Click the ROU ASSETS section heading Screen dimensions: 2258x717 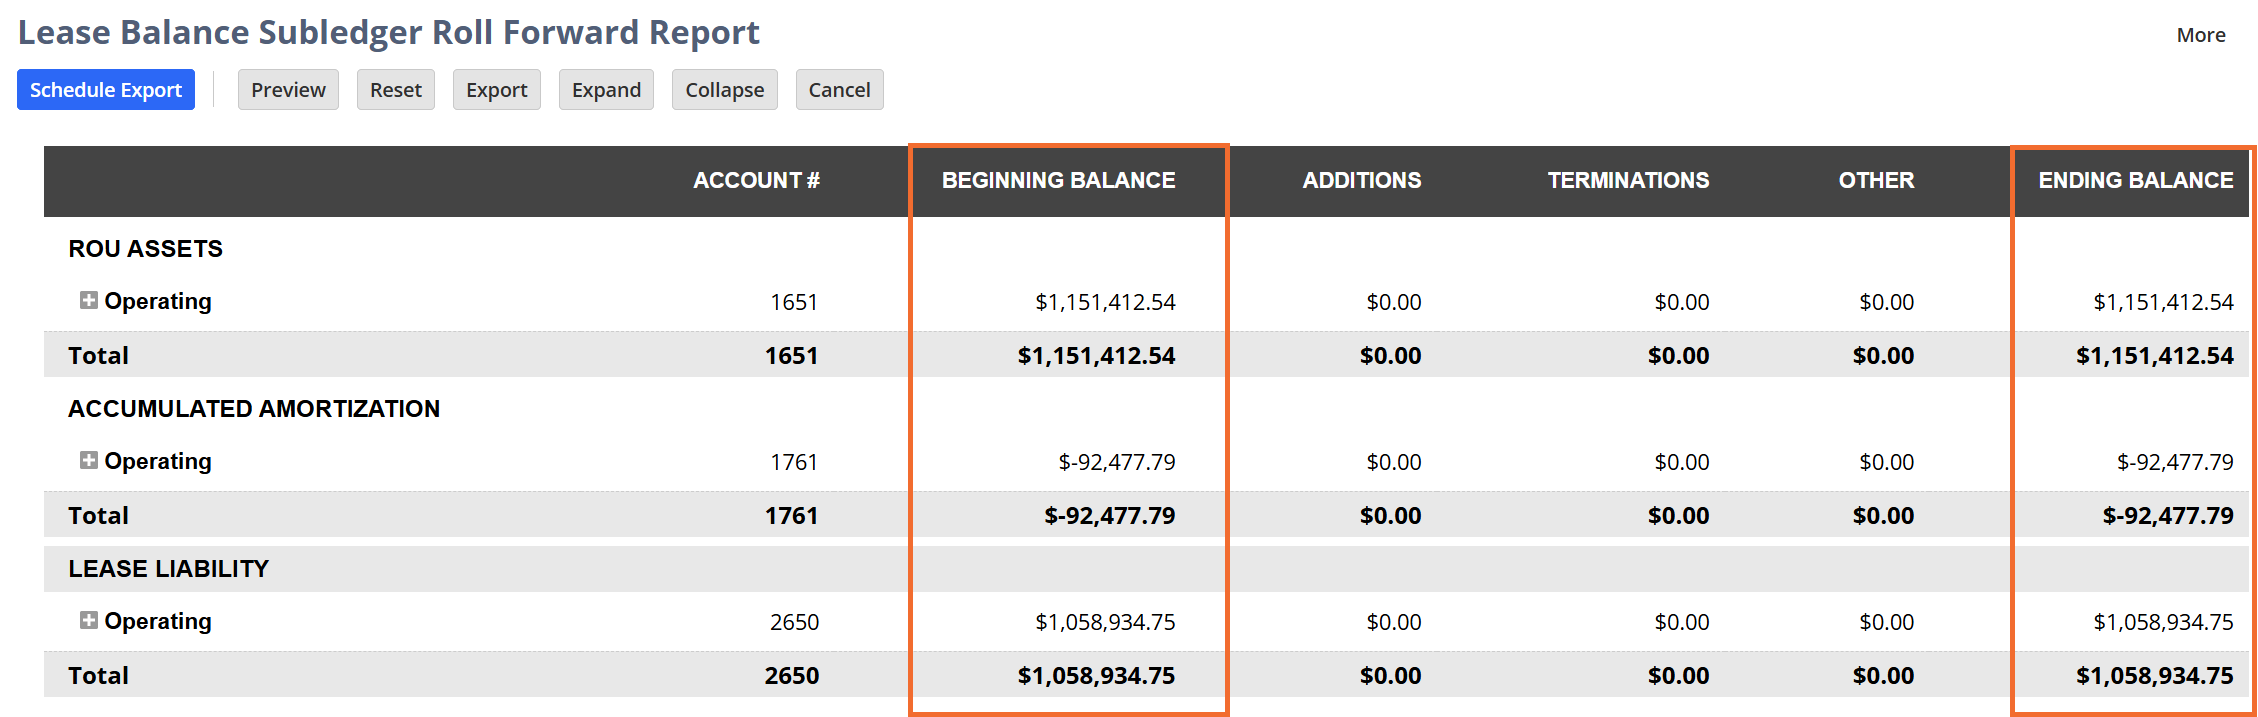pos(146,249)
